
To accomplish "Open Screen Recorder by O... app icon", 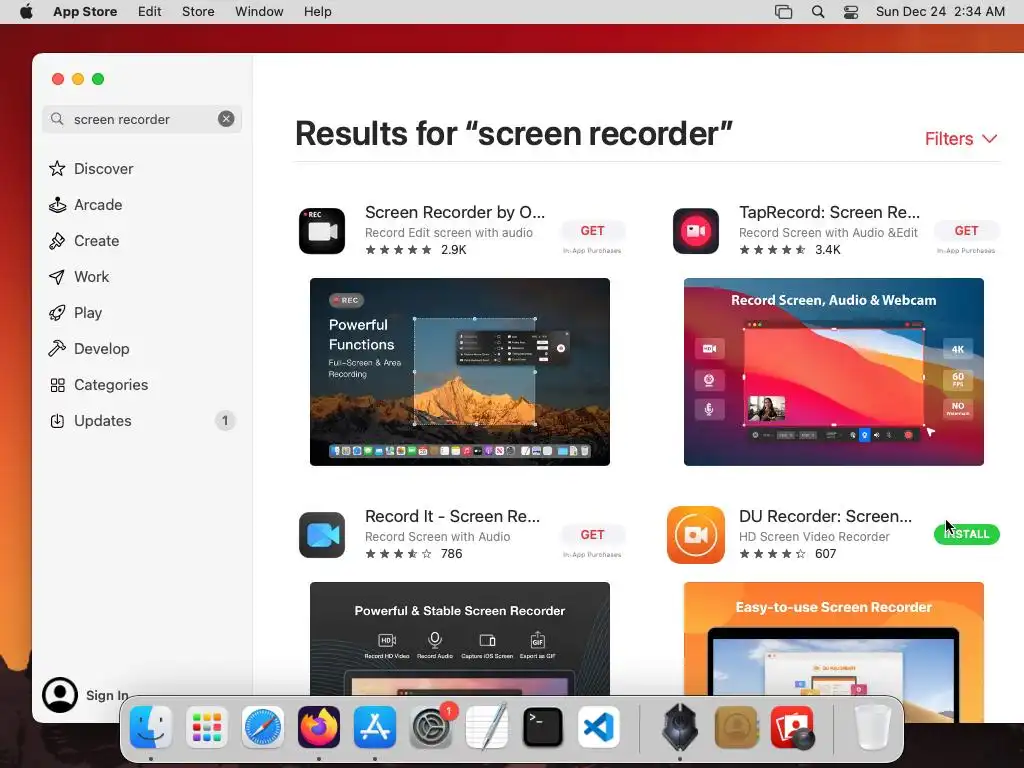I will [321, 231].
